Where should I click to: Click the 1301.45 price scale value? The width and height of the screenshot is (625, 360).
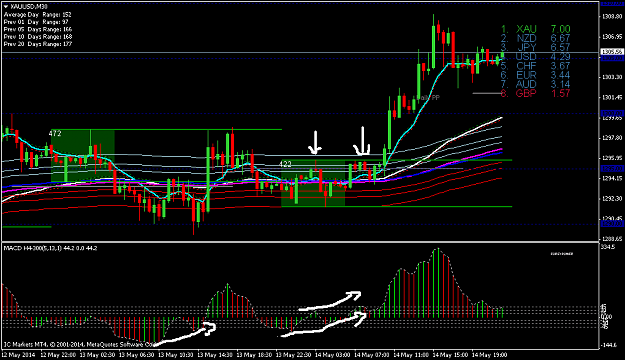coord(612,97)
